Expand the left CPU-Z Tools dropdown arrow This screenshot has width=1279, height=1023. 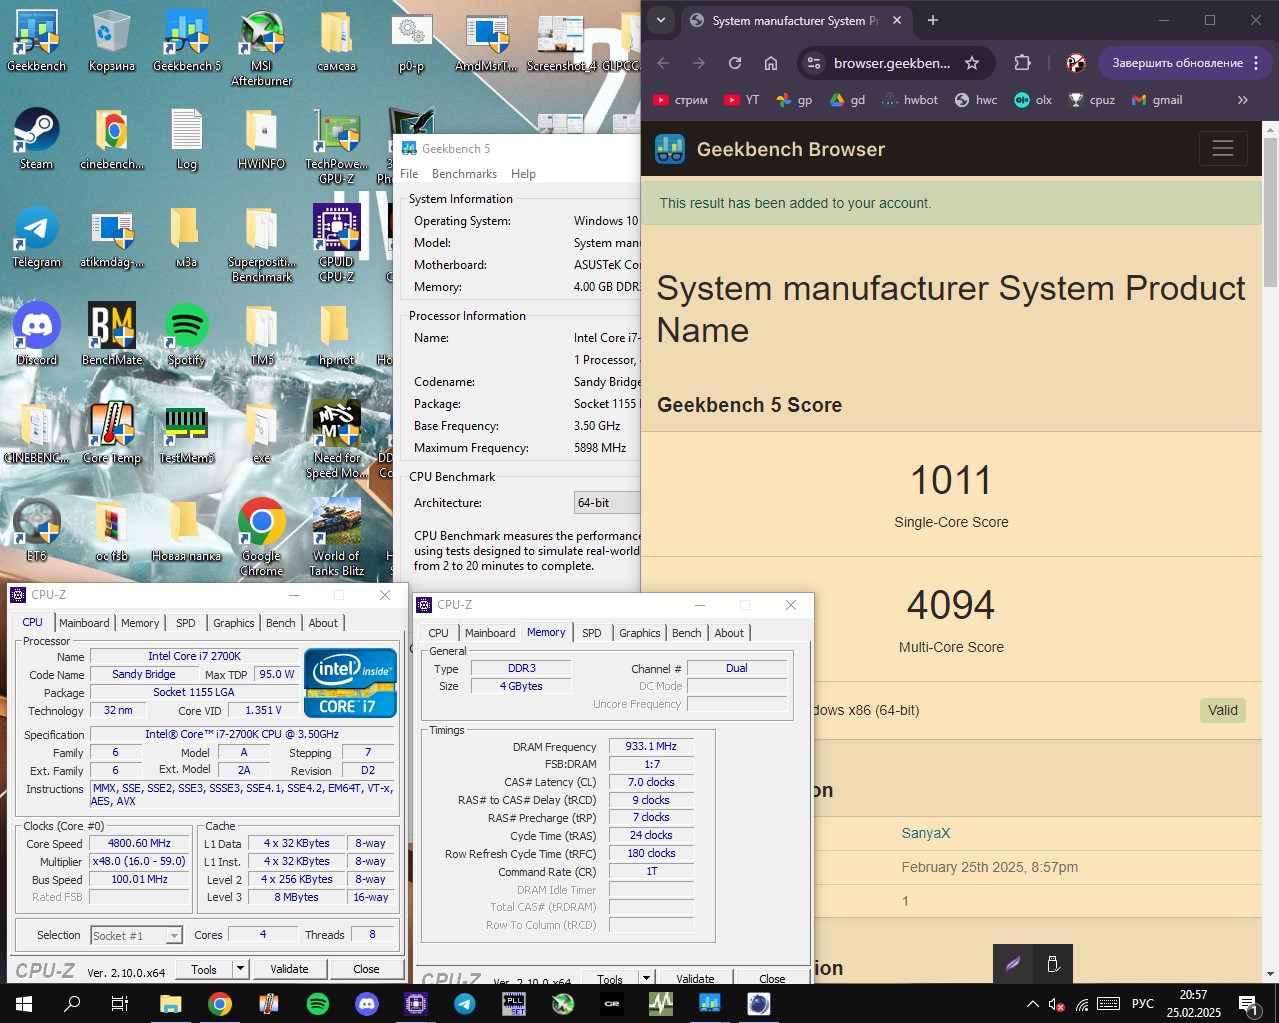click(x=240, y=969)
